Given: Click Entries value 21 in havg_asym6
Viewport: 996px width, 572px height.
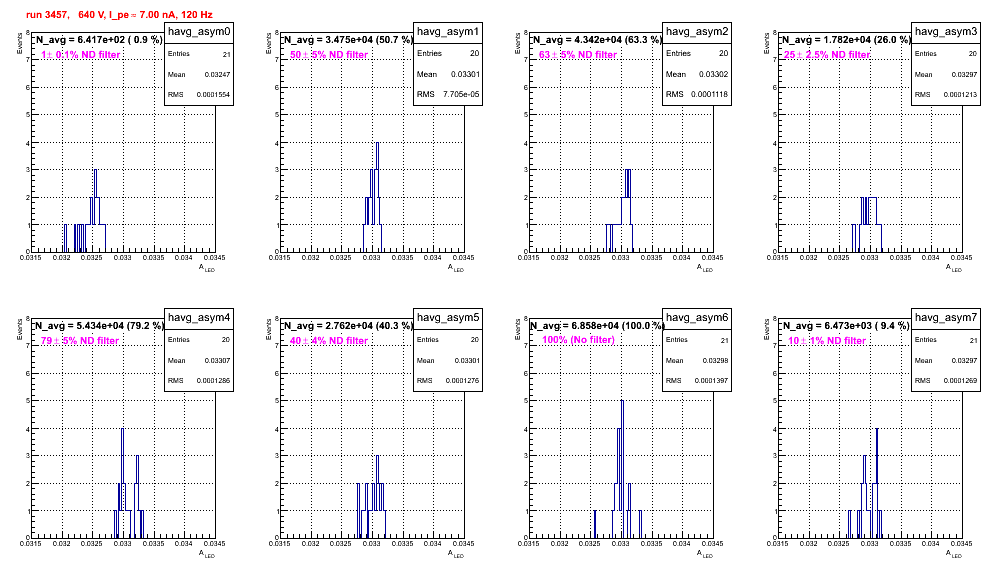Looking at the screenshot, I should [725, 340].
